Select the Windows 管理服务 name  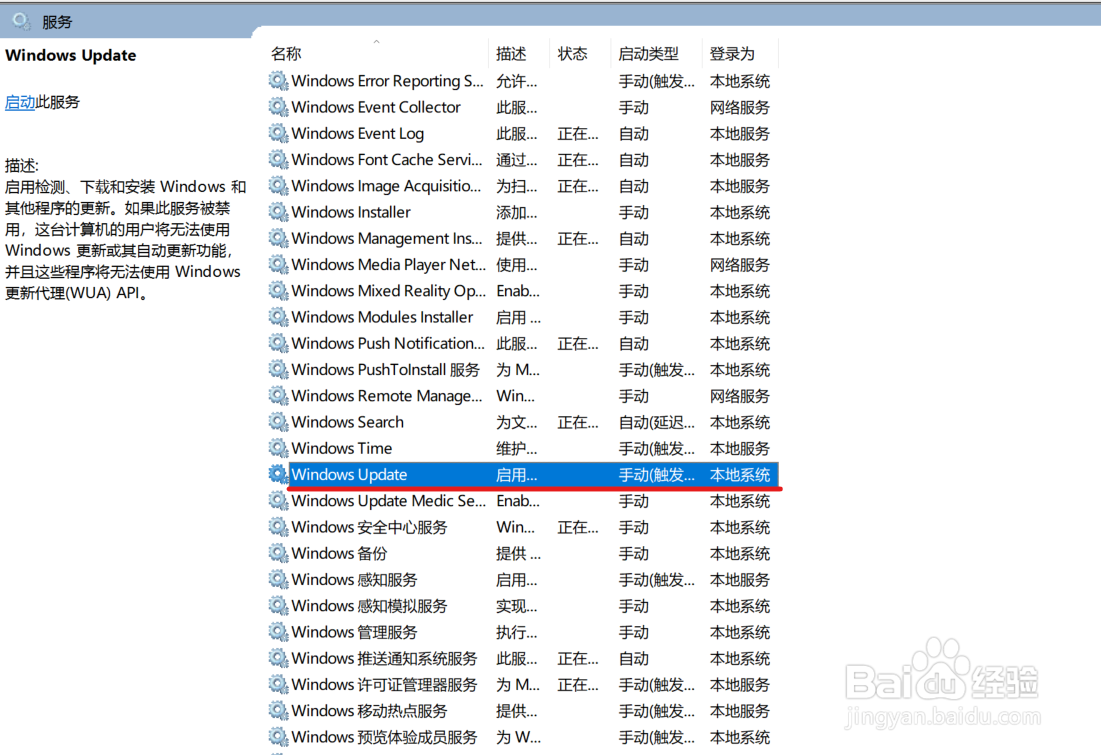355,631
